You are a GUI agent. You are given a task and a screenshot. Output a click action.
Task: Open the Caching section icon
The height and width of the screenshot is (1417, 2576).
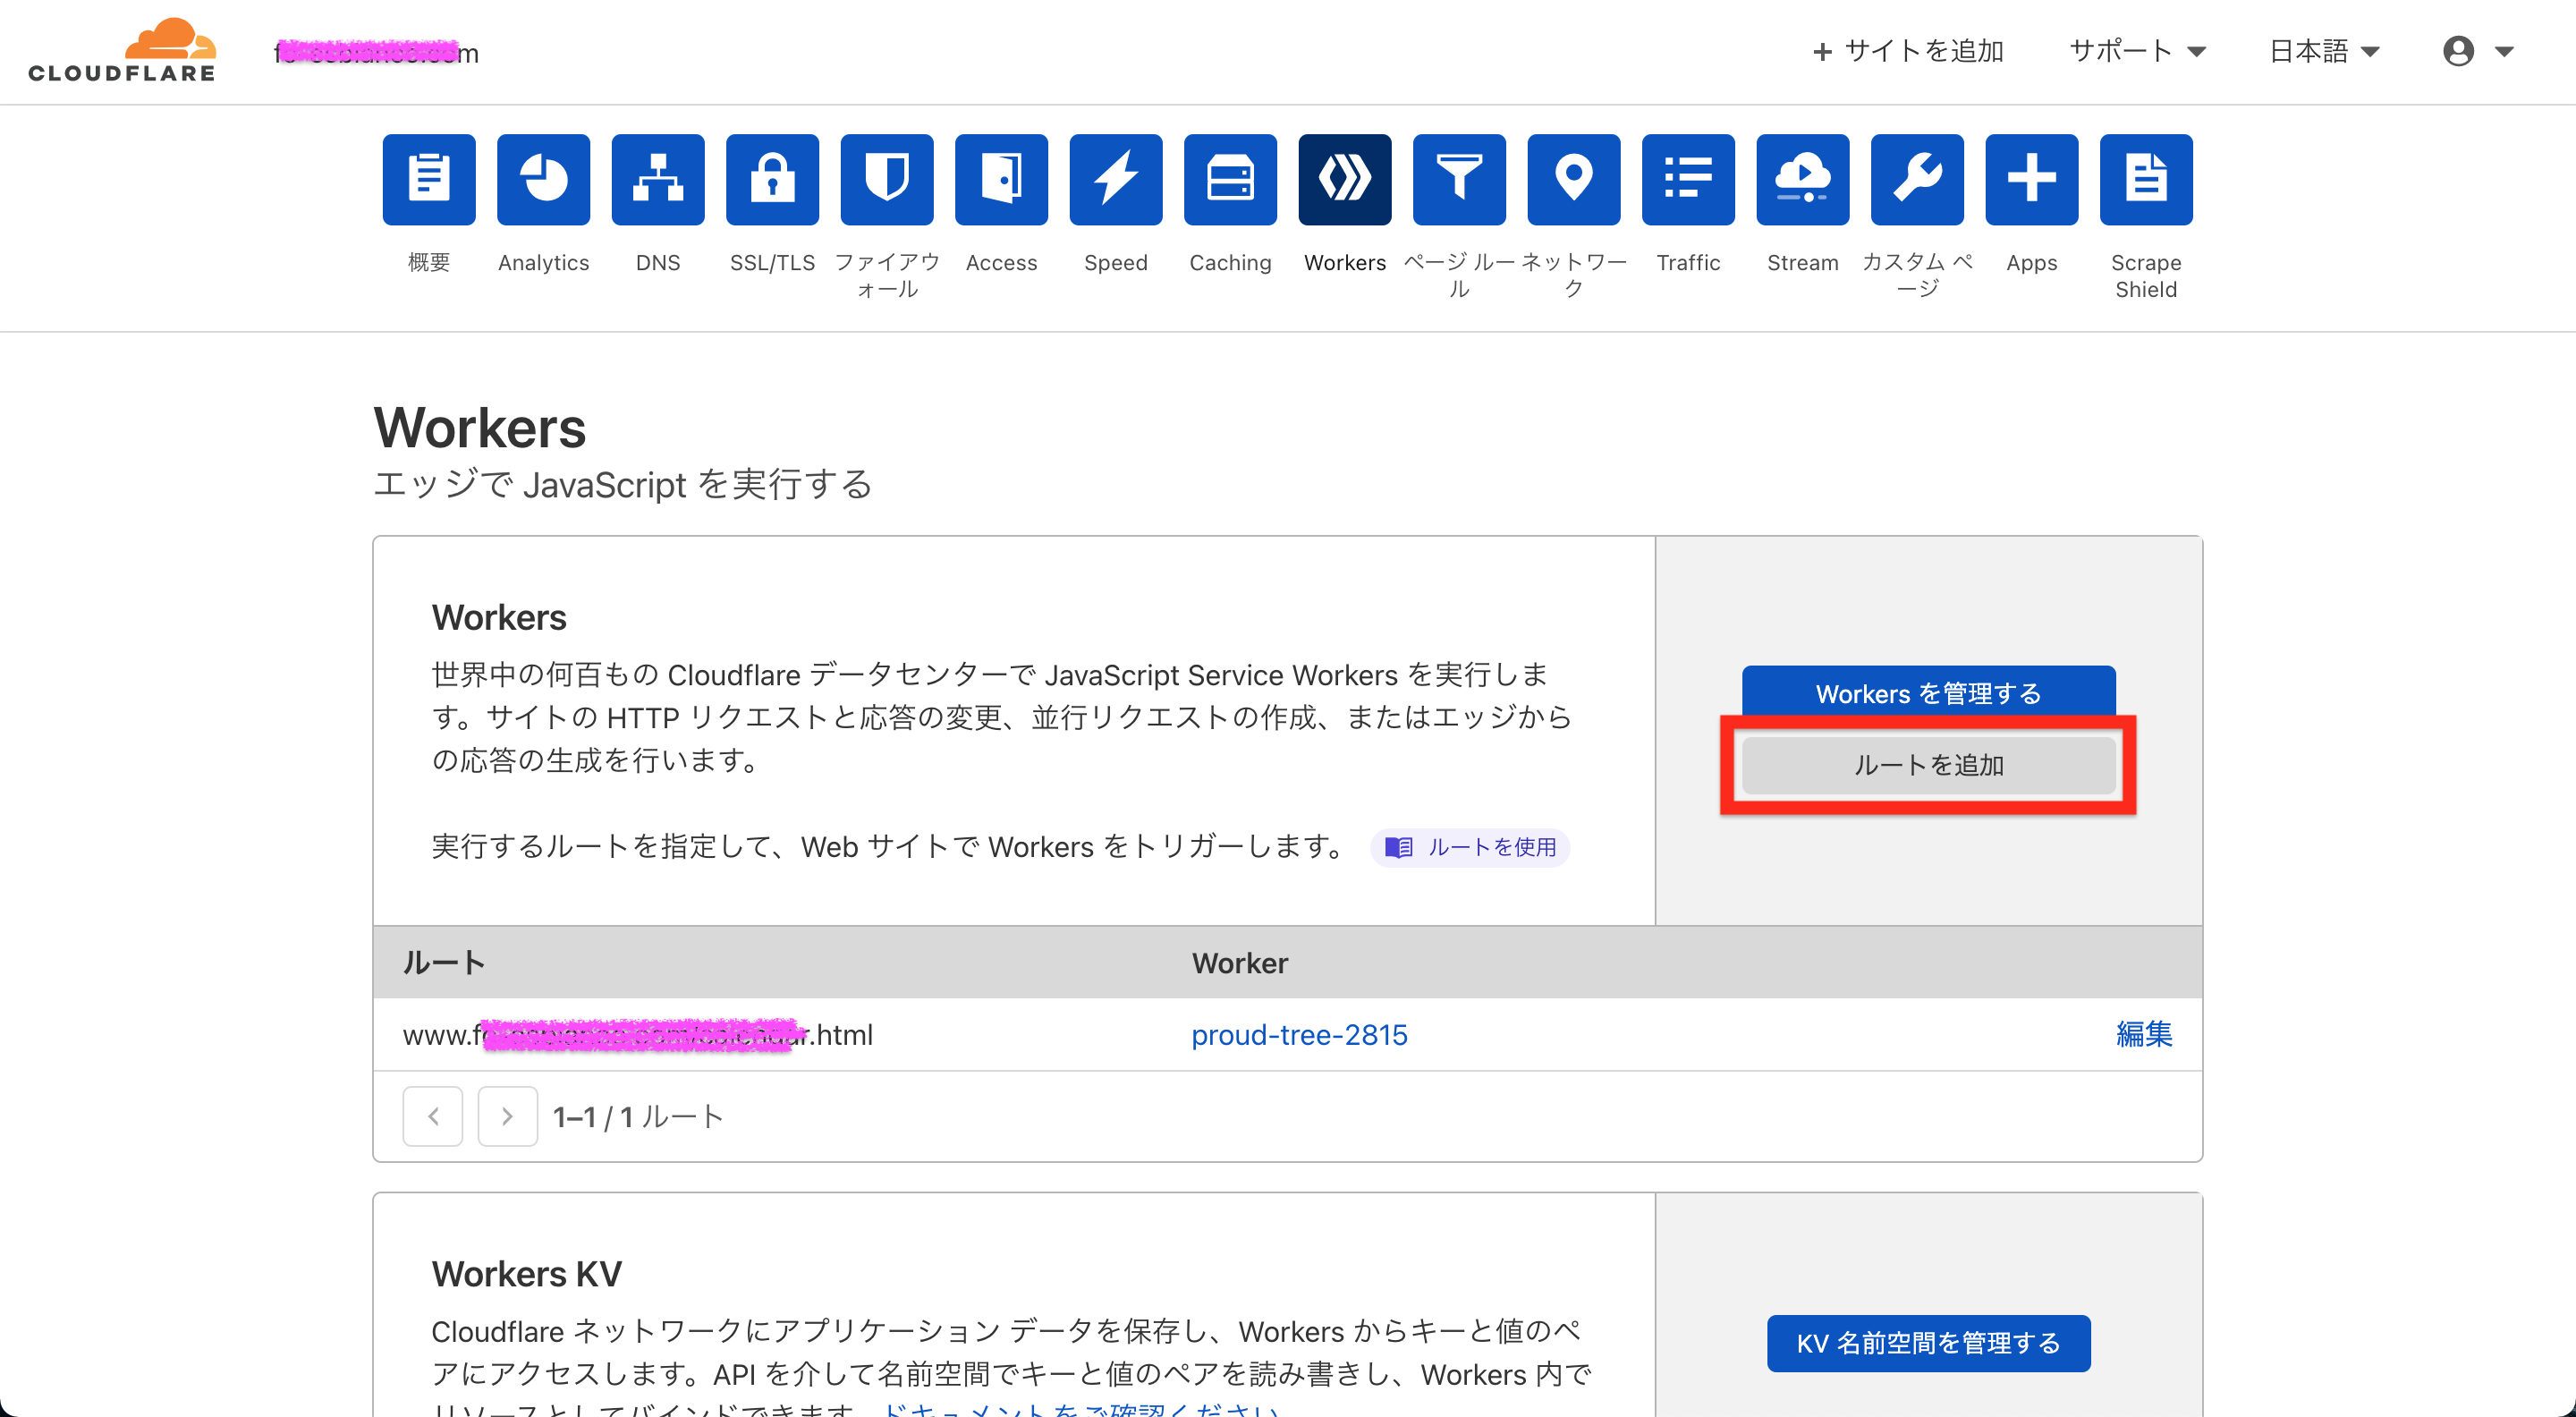tap(1230, 180)
